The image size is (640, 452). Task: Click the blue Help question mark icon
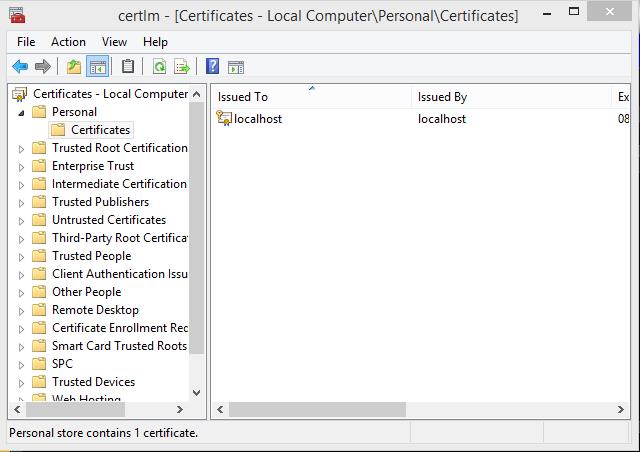212,67
